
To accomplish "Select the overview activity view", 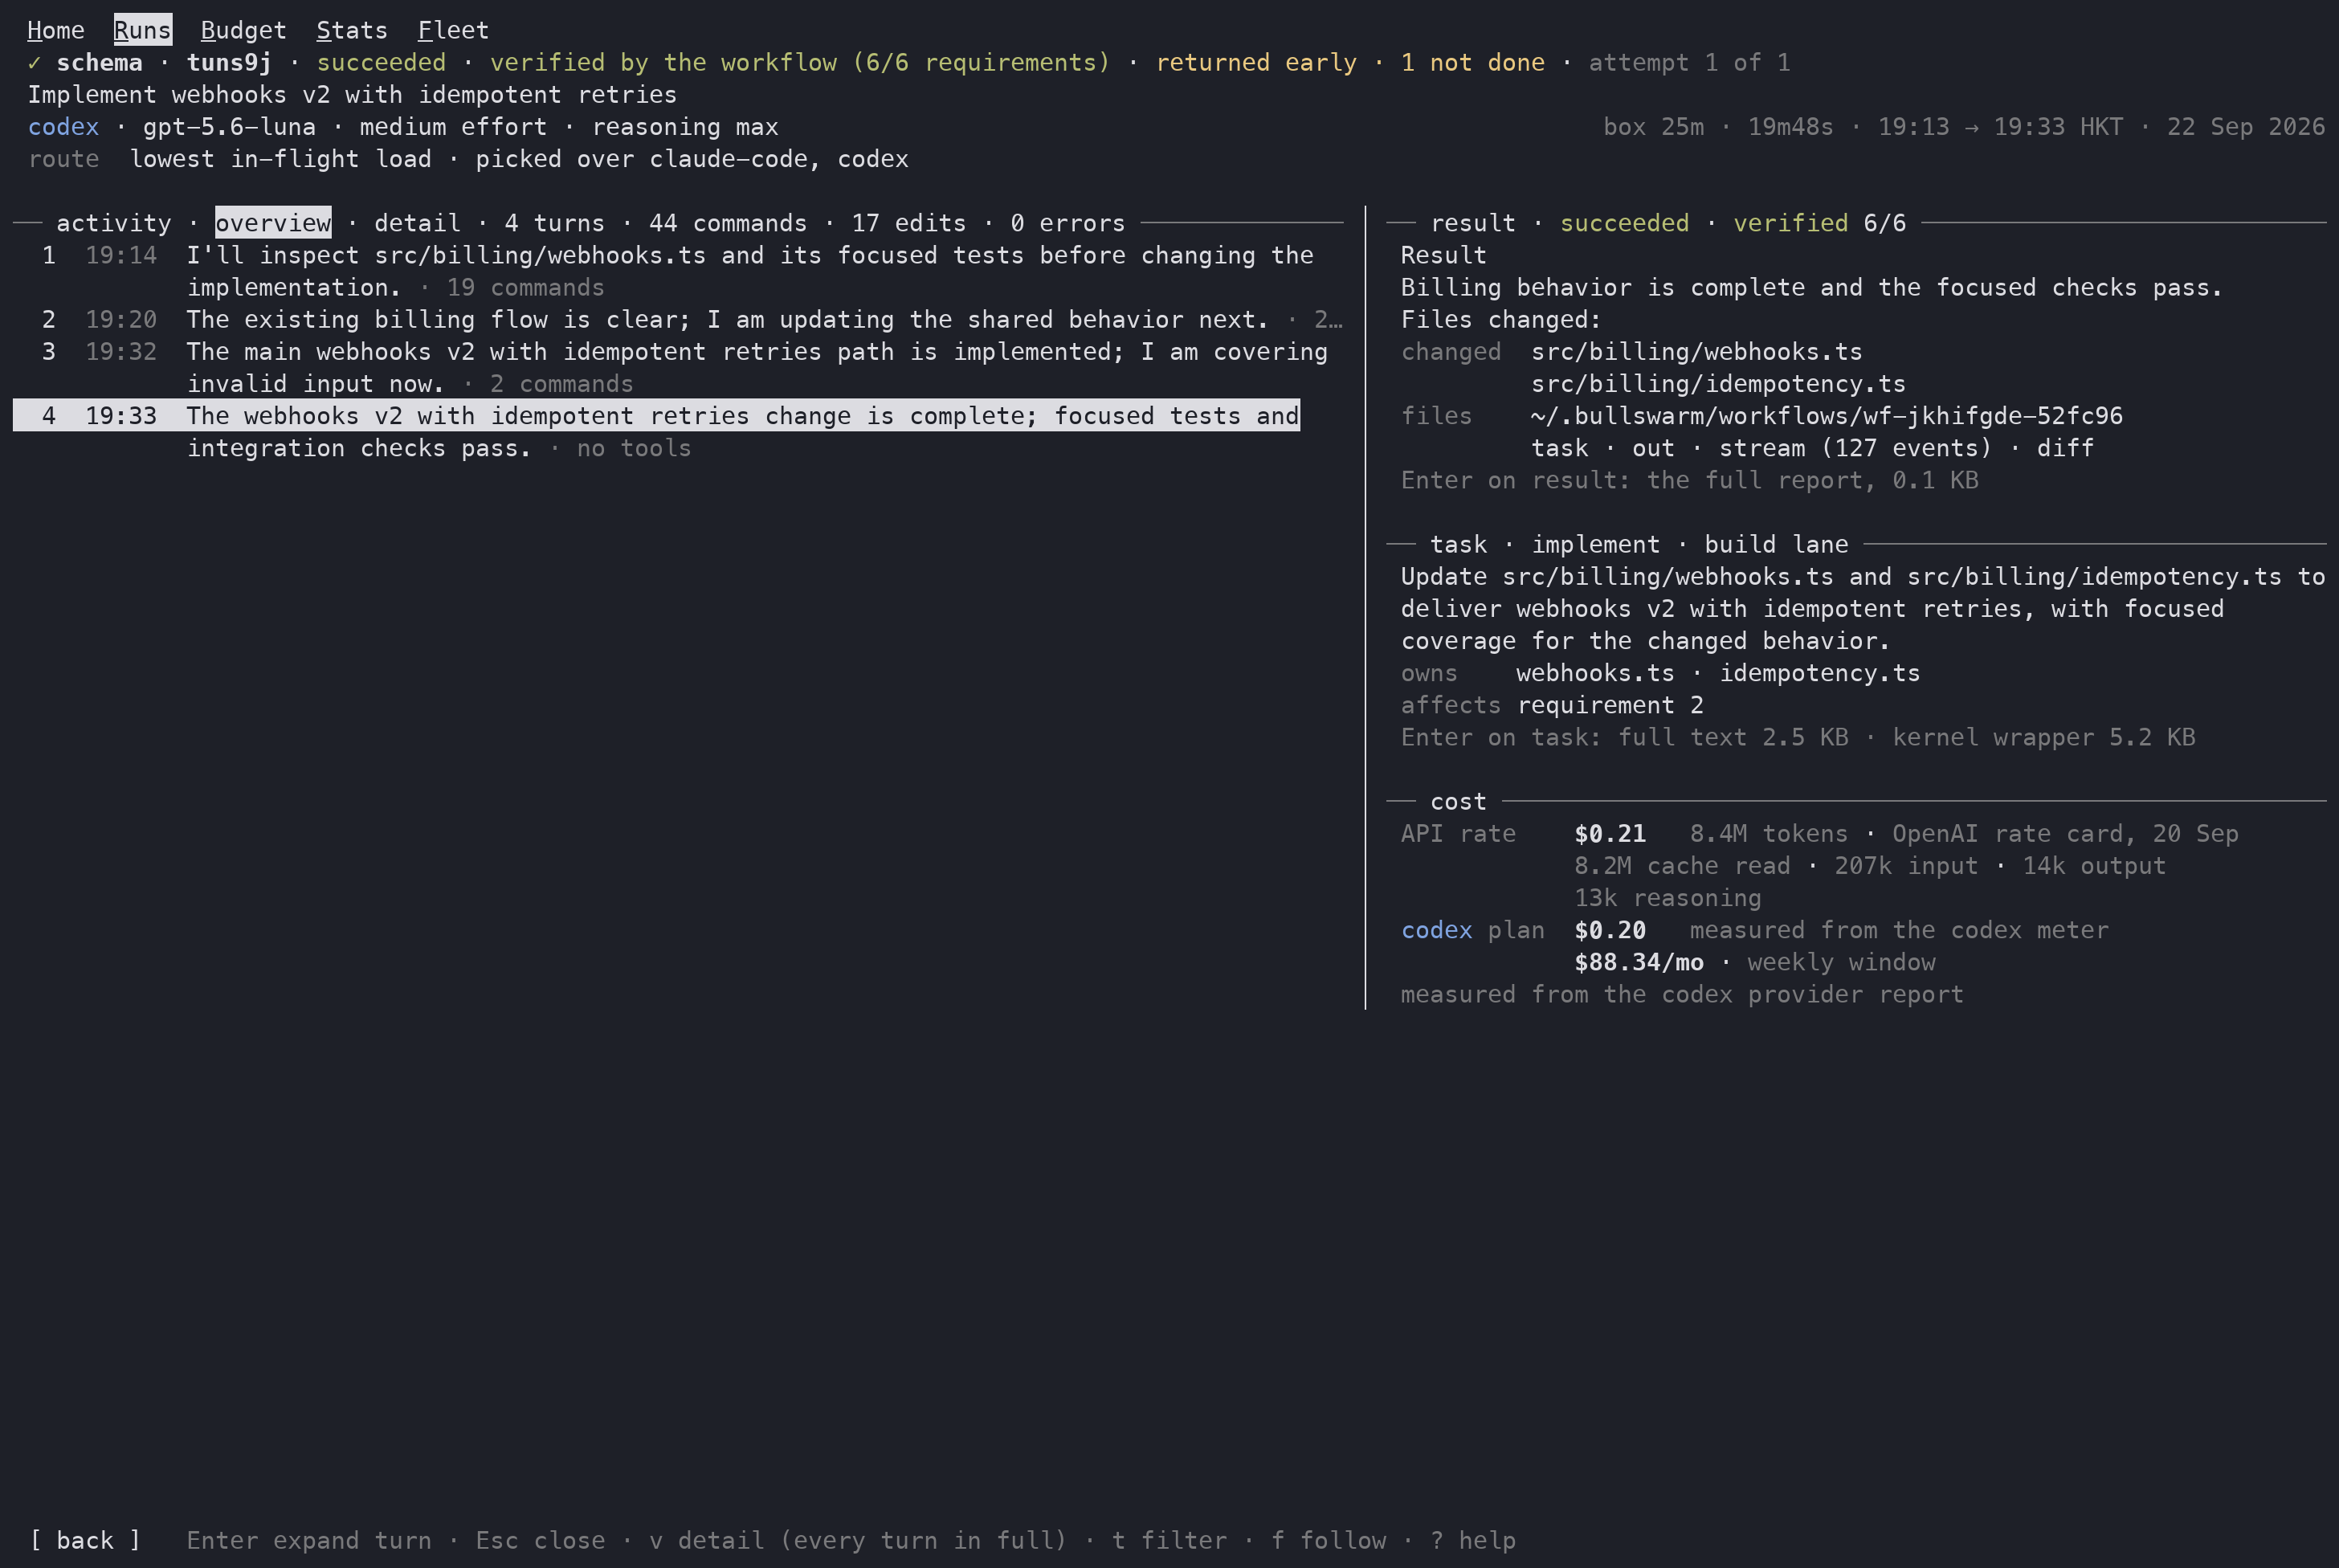I will point(273,222).
